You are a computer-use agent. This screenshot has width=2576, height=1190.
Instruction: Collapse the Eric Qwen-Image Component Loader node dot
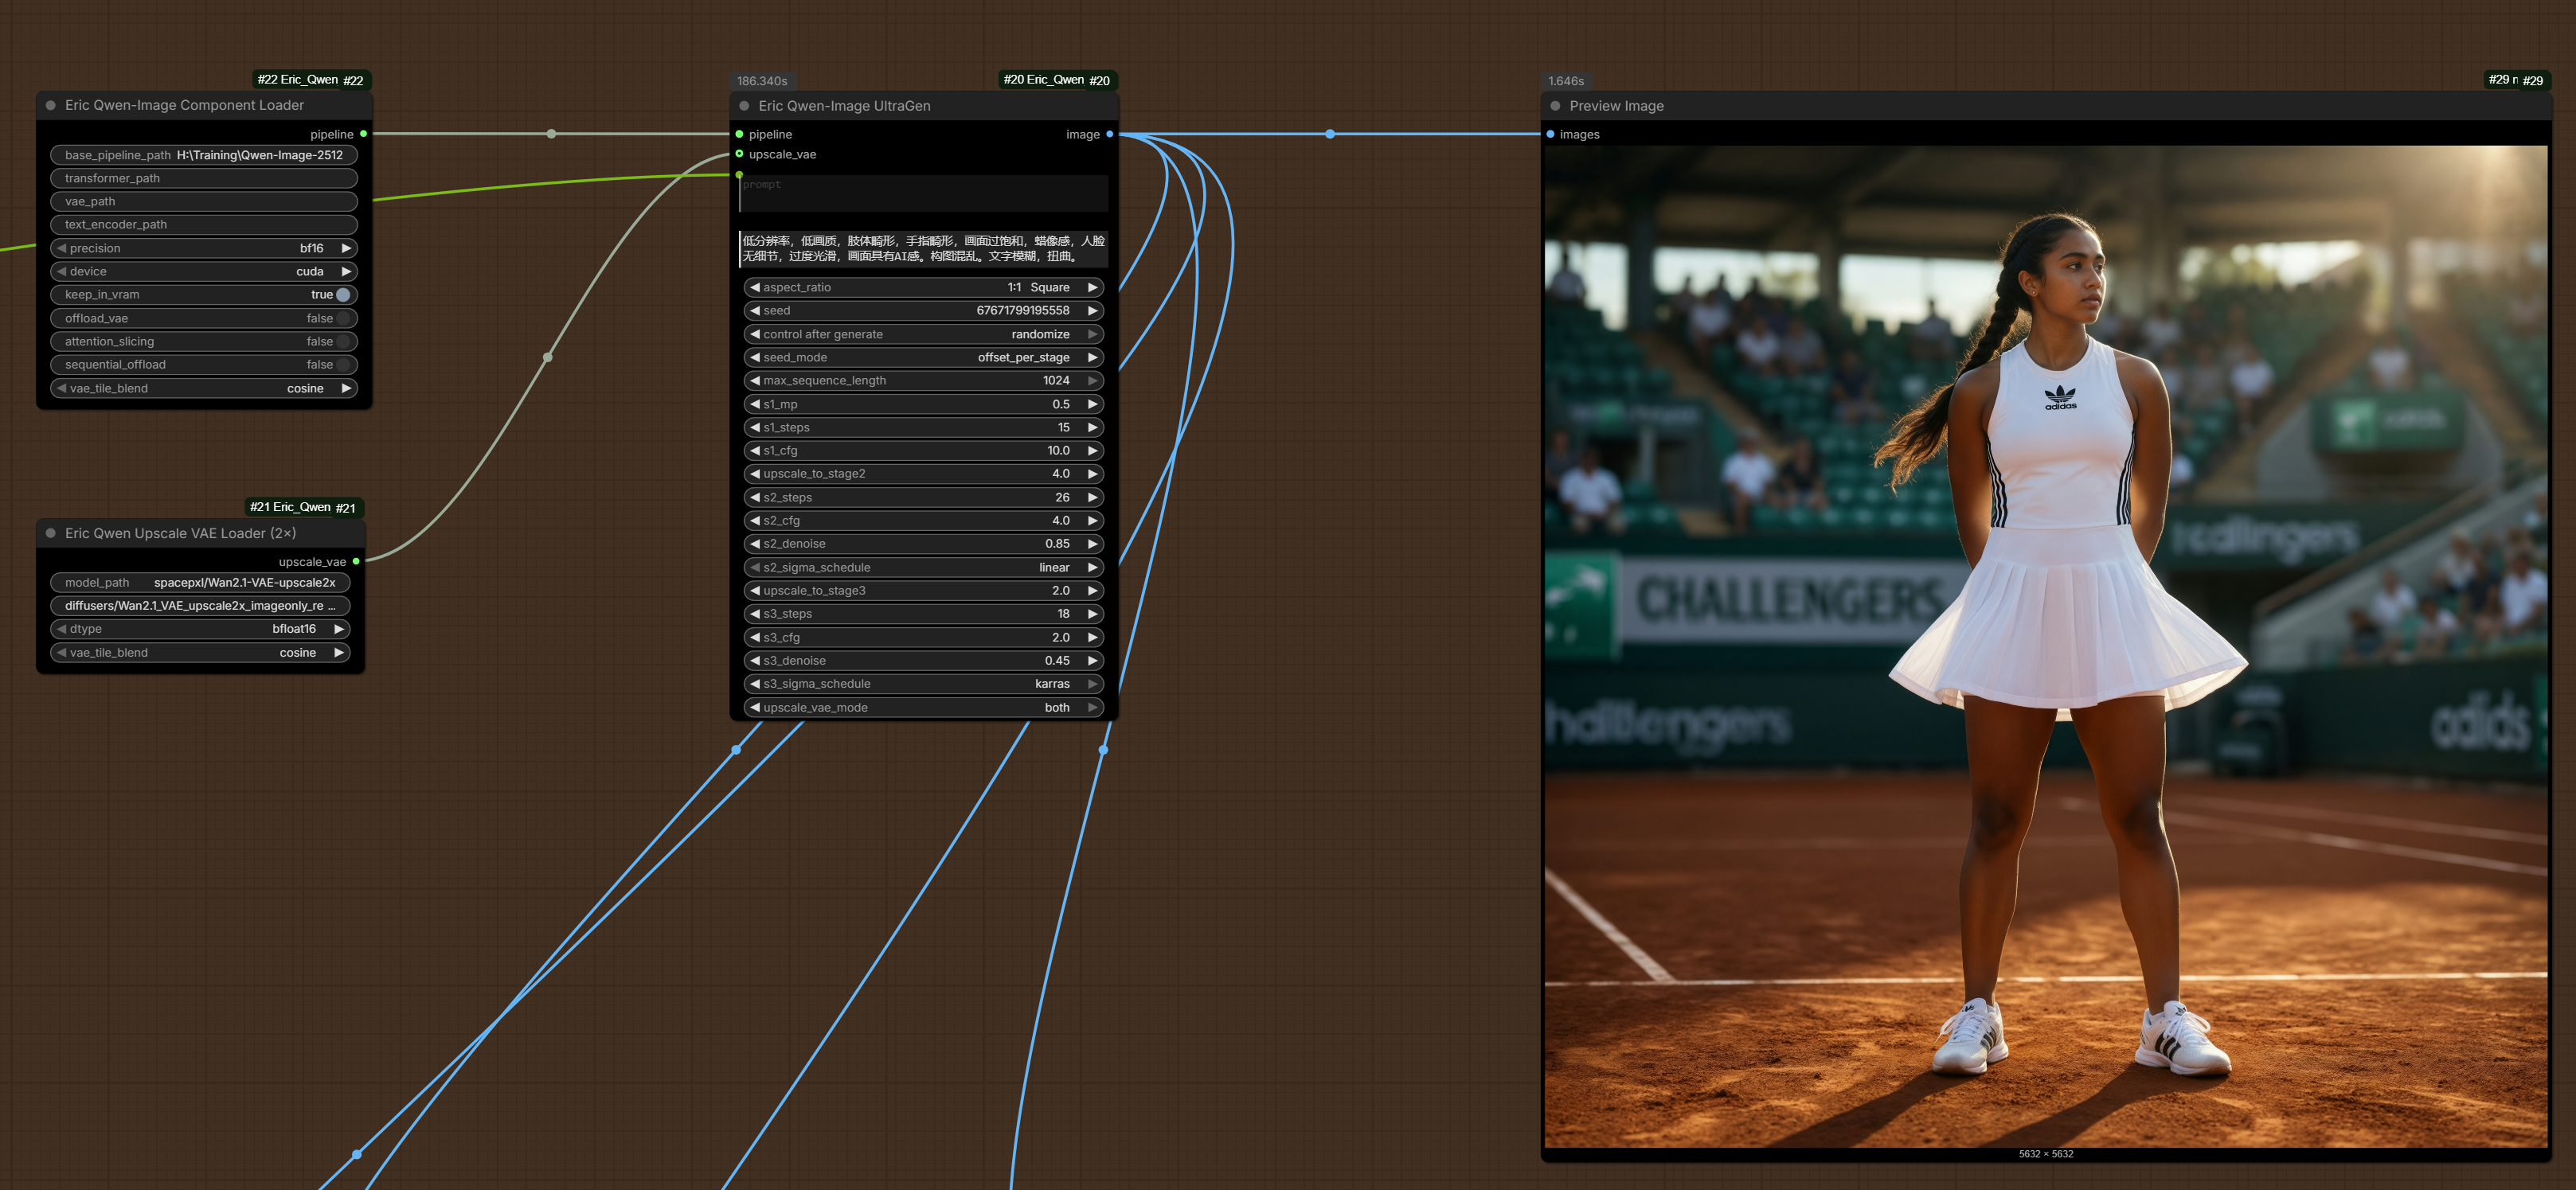pyautogui.click(x=51, y=105)
